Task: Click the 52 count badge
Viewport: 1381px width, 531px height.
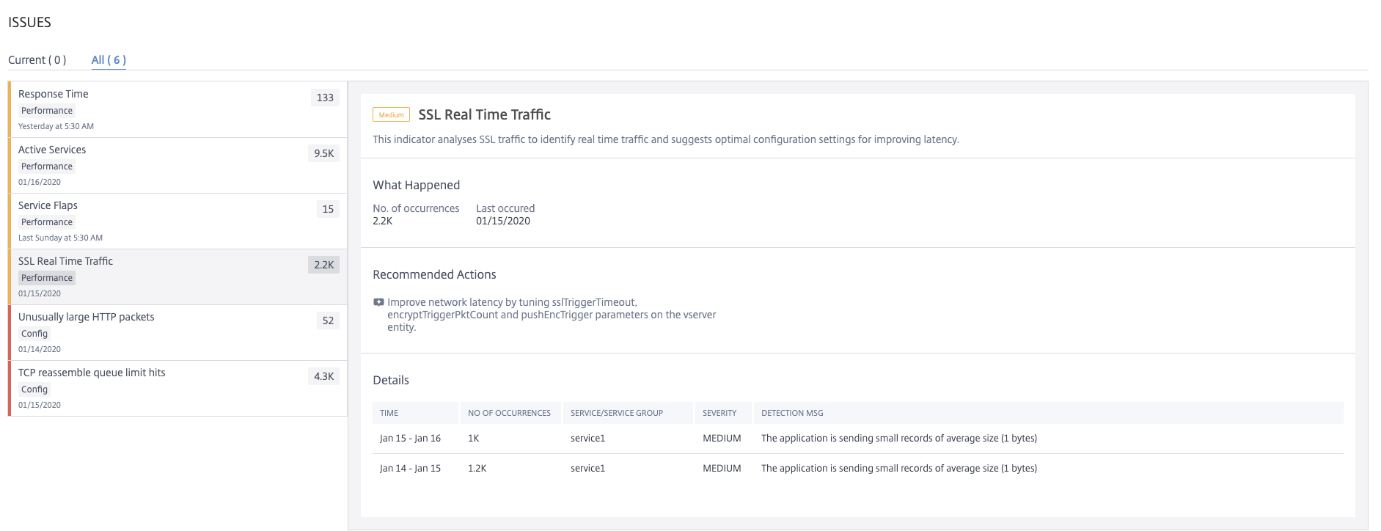Action: 328,321
